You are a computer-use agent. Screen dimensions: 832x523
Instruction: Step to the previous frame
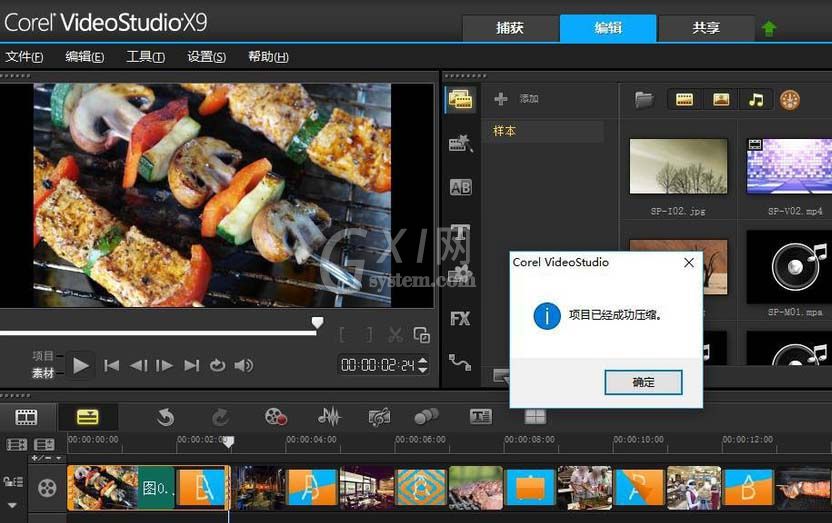click(x=138, y=365)
